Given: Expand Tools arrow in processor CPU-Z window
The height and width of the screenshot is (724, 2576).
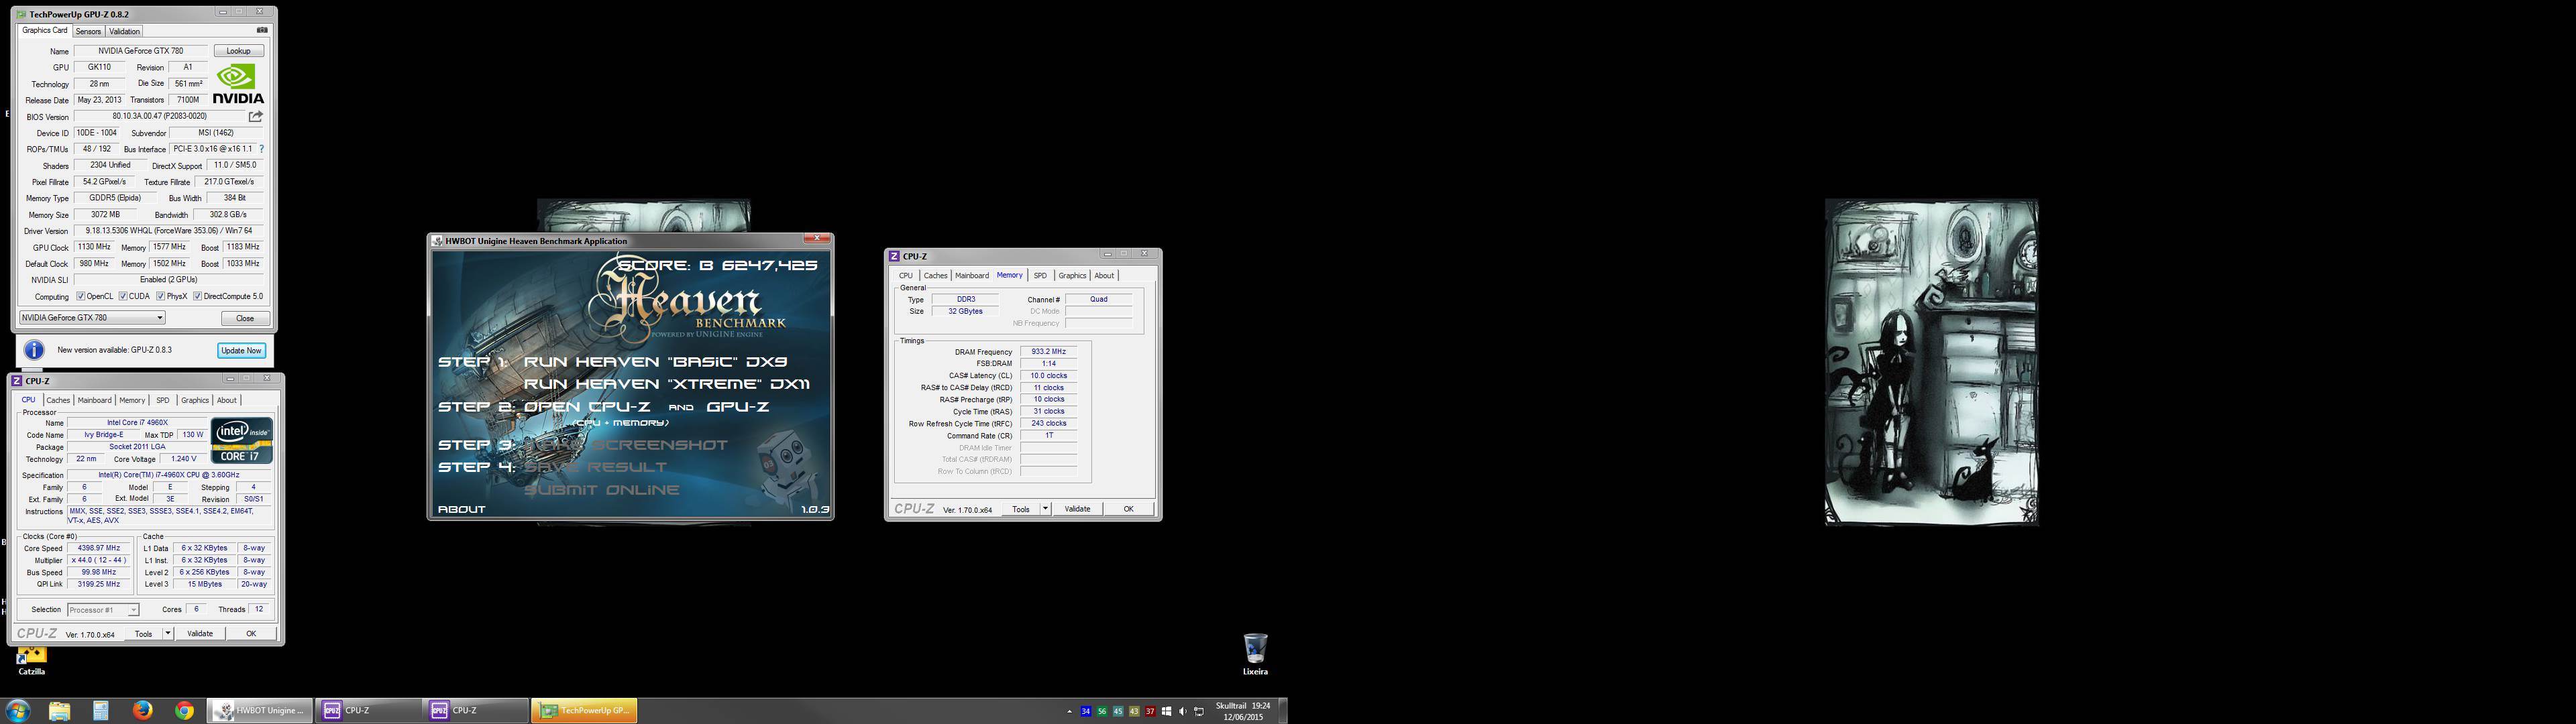Looking at the screenshot, I should pos(168,633).
